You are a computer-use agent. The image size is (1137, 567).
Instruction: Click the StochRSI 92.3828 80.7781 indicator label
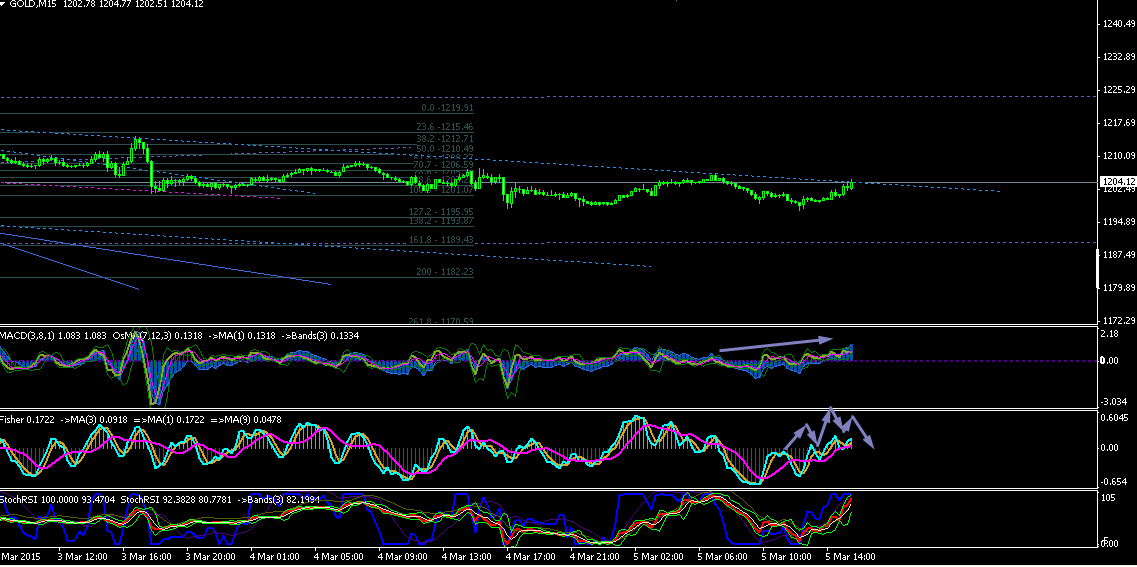178,500
